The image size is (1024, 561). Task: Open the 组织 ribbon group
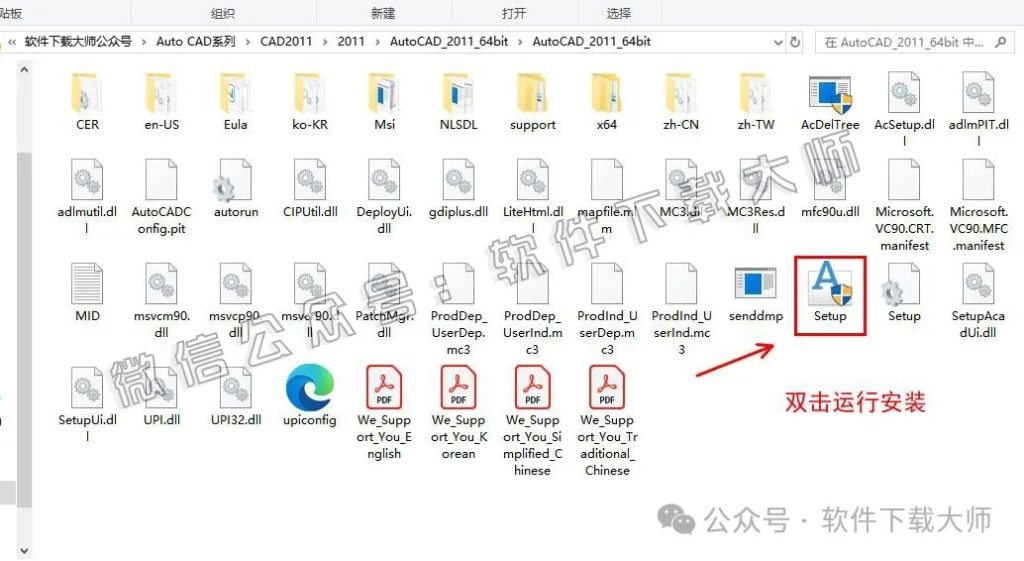[223, 13]
